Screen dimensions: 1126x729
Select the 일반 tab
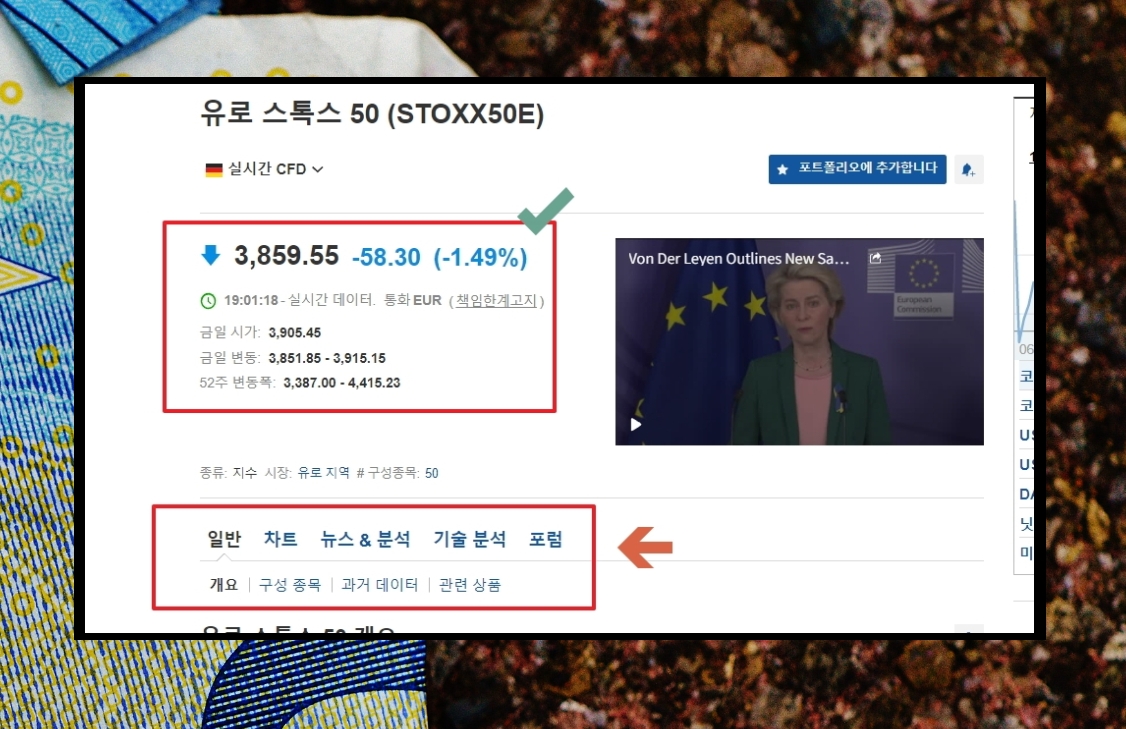point(224,539)
